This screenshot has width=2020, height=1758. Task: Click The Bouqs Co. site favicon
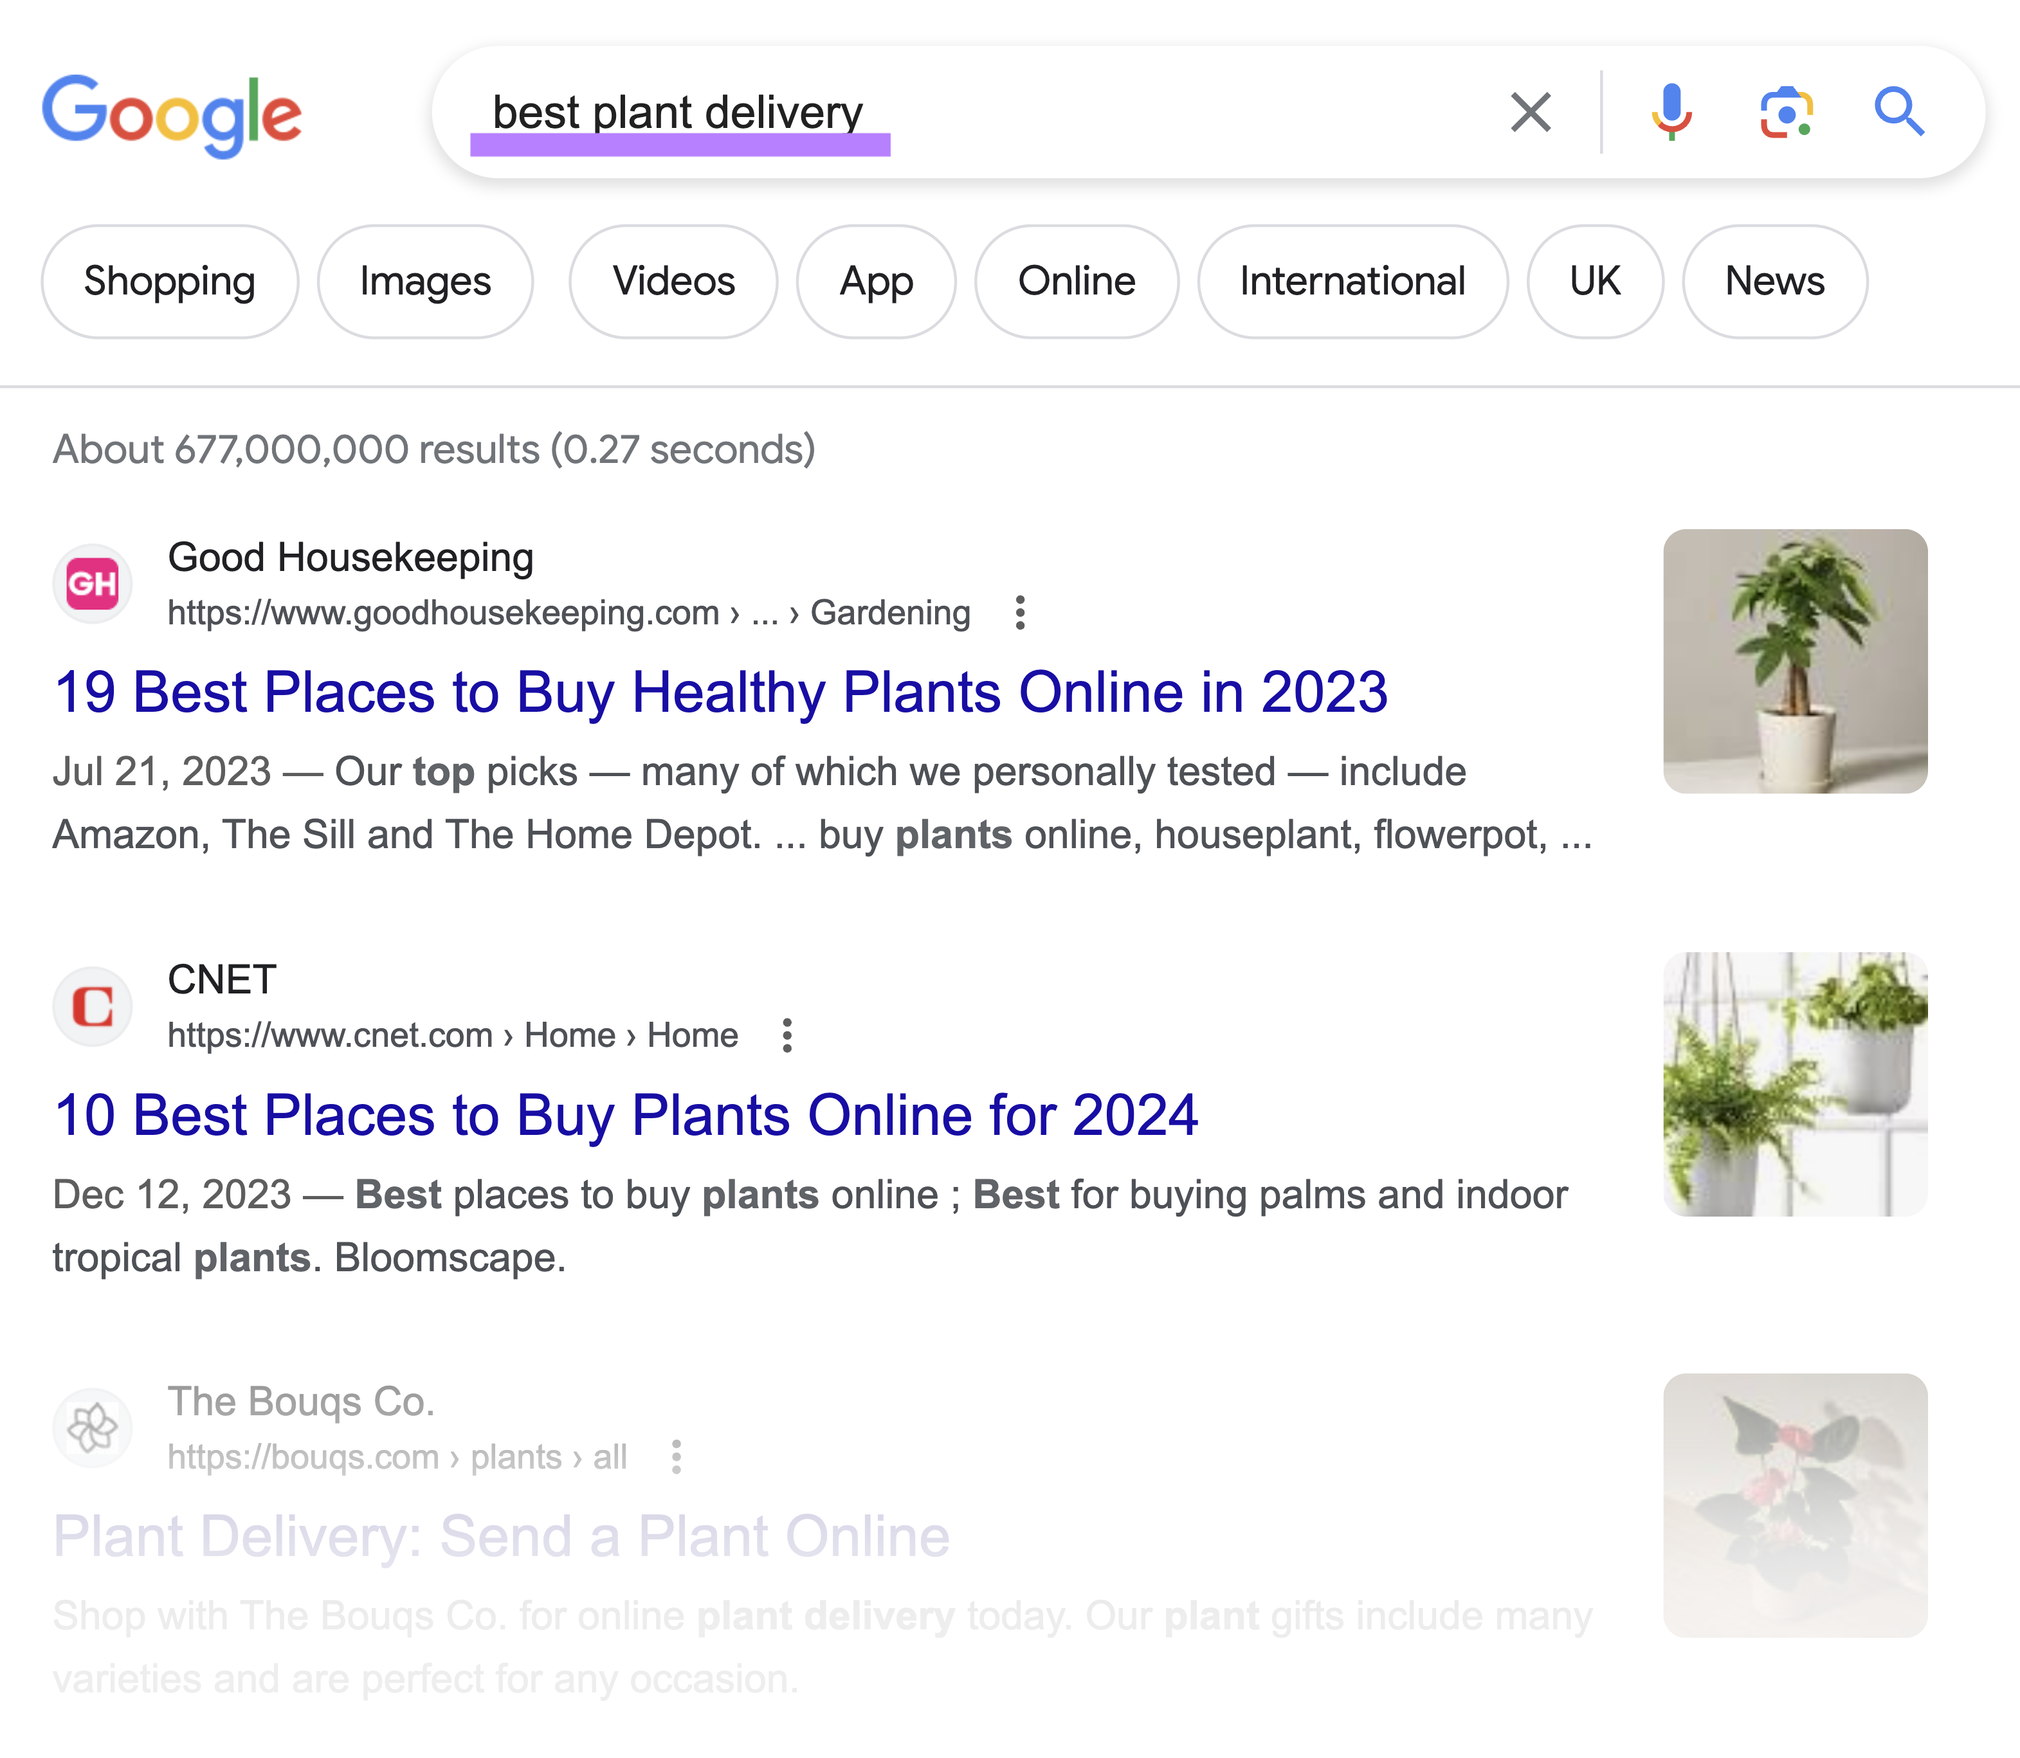(x=92, y=1427)
